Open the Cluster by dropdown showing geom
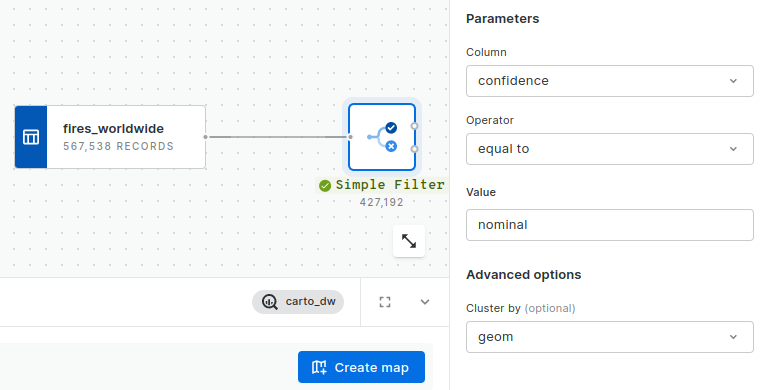Viewport: 762px width, 390px height. coord(609,337)
